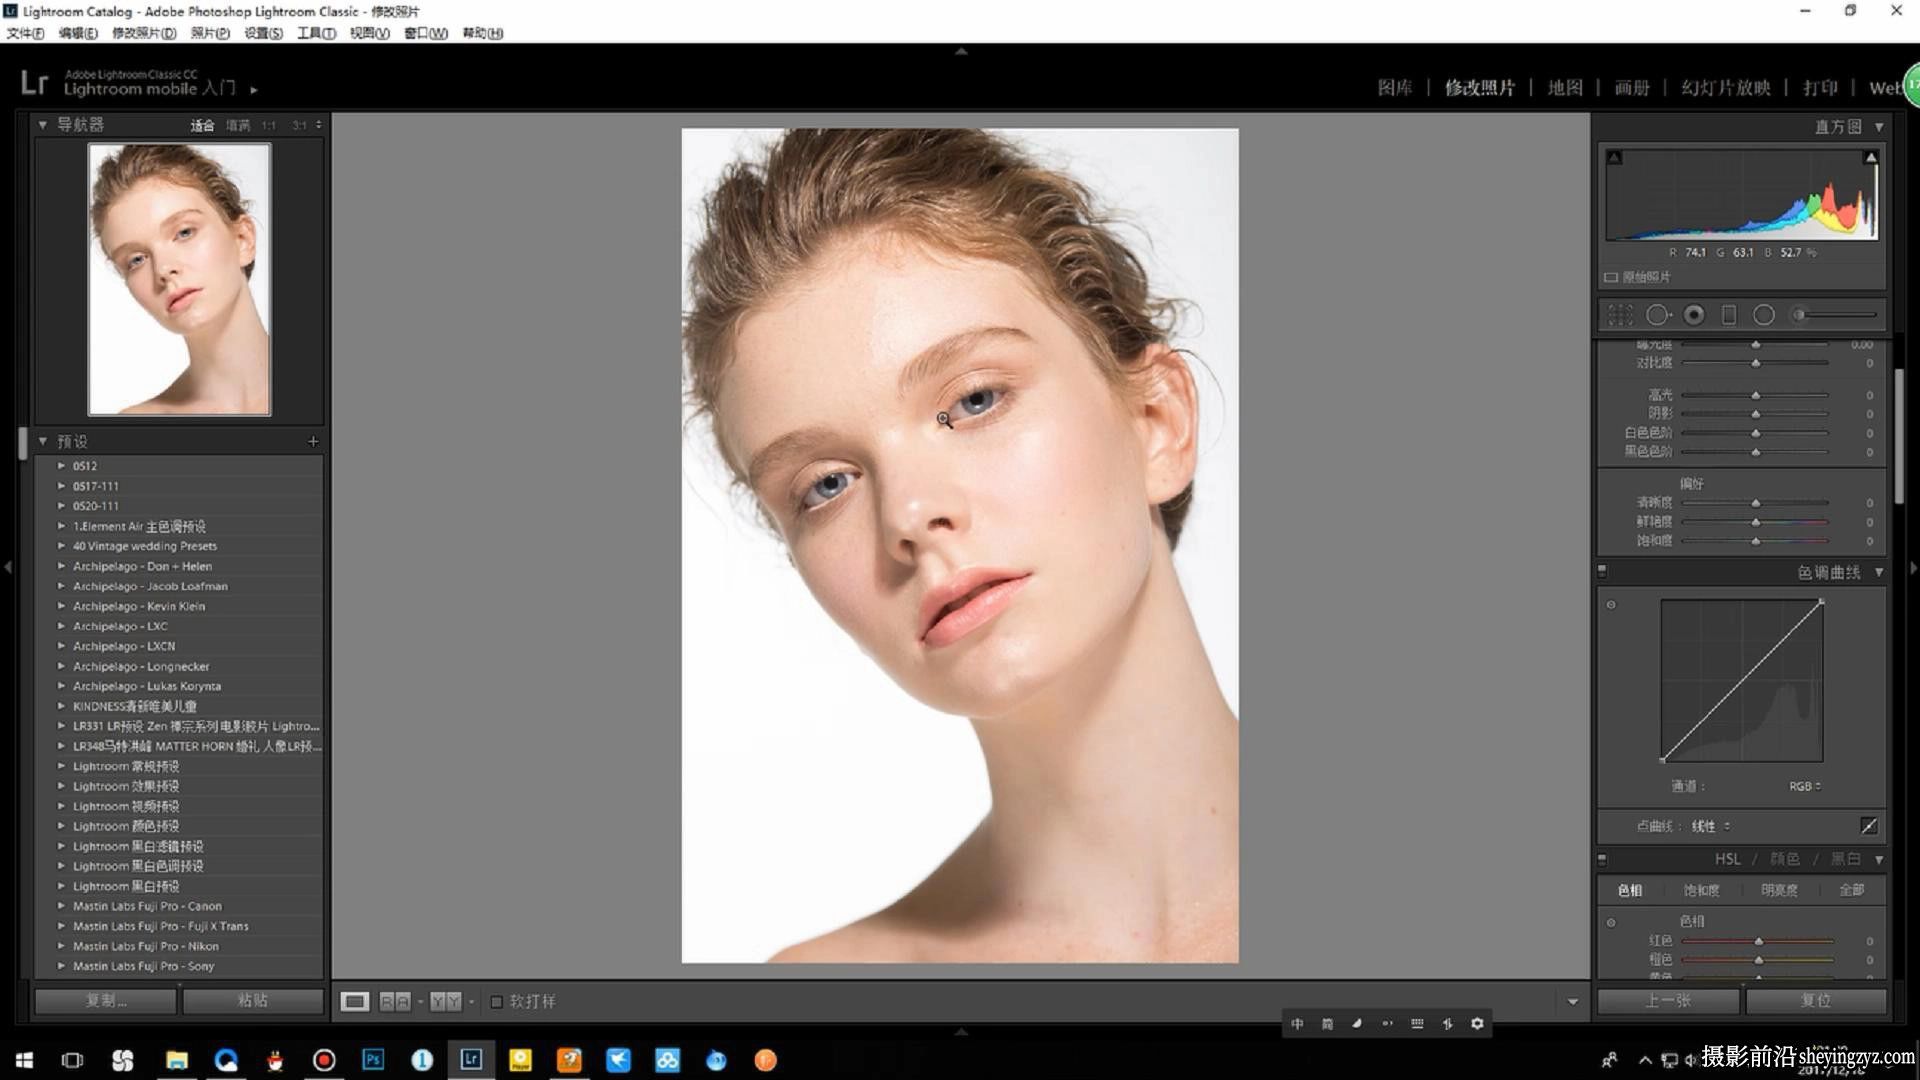
Task: Open the 线性 point curve dropdown
Action: coord(1711,826)
